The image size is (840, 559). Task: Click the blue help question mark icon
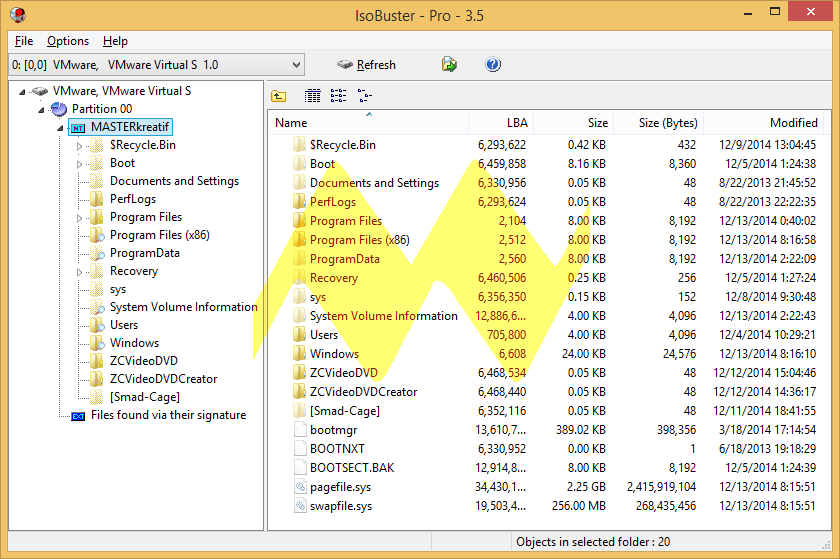click(493, 65)
